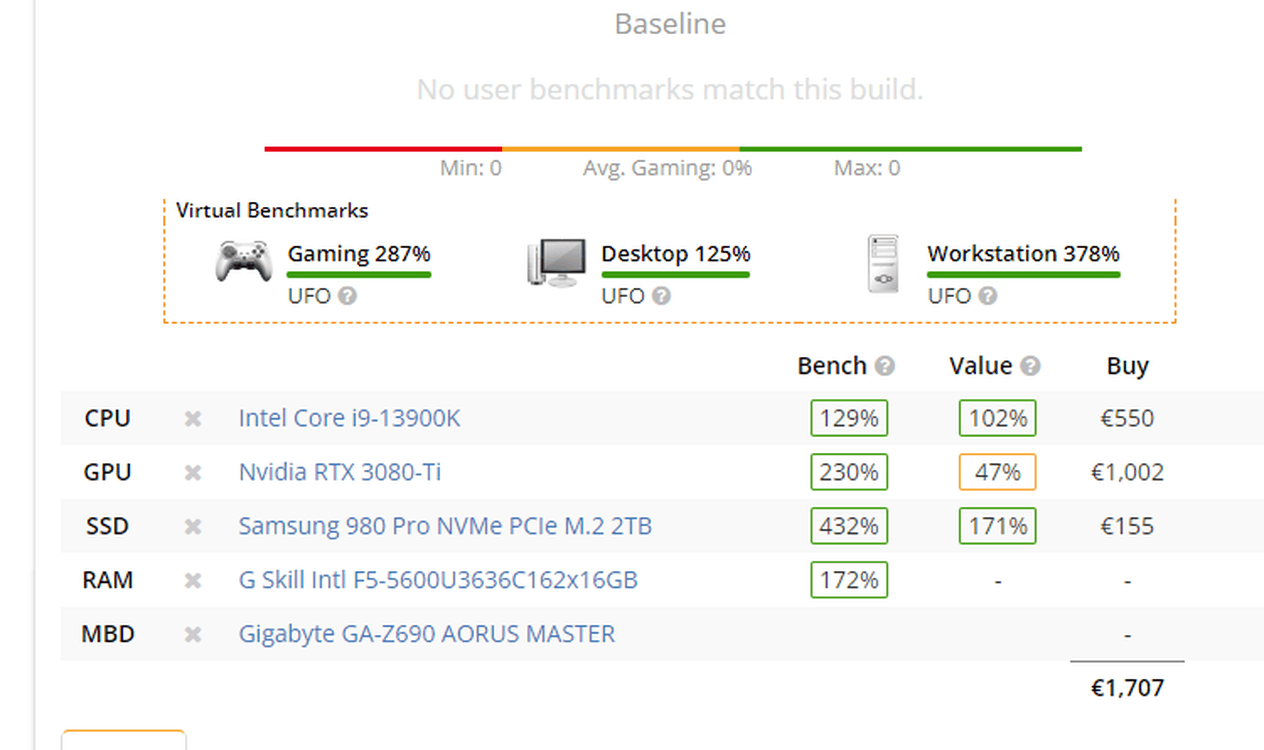Viewport: 1264px width, 750px height.
Task: Click the workstation tower icon
Action: [883, 264]
